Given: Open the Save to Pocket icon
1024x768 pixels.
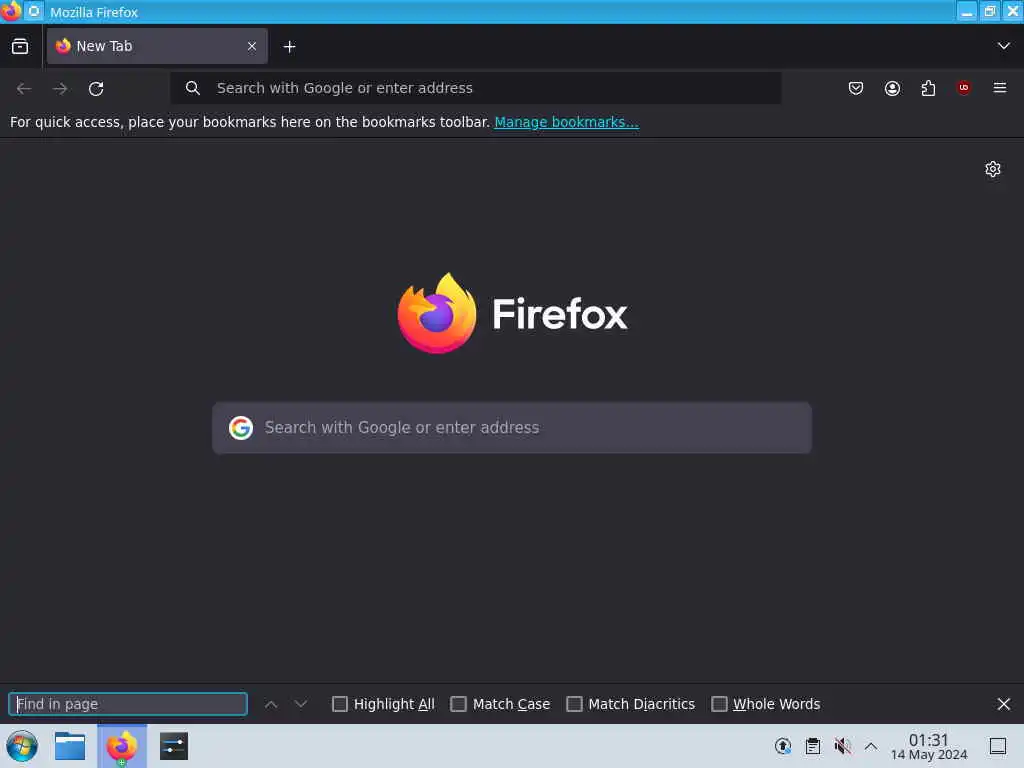Looking at the screenshot, I should point(856,88).
